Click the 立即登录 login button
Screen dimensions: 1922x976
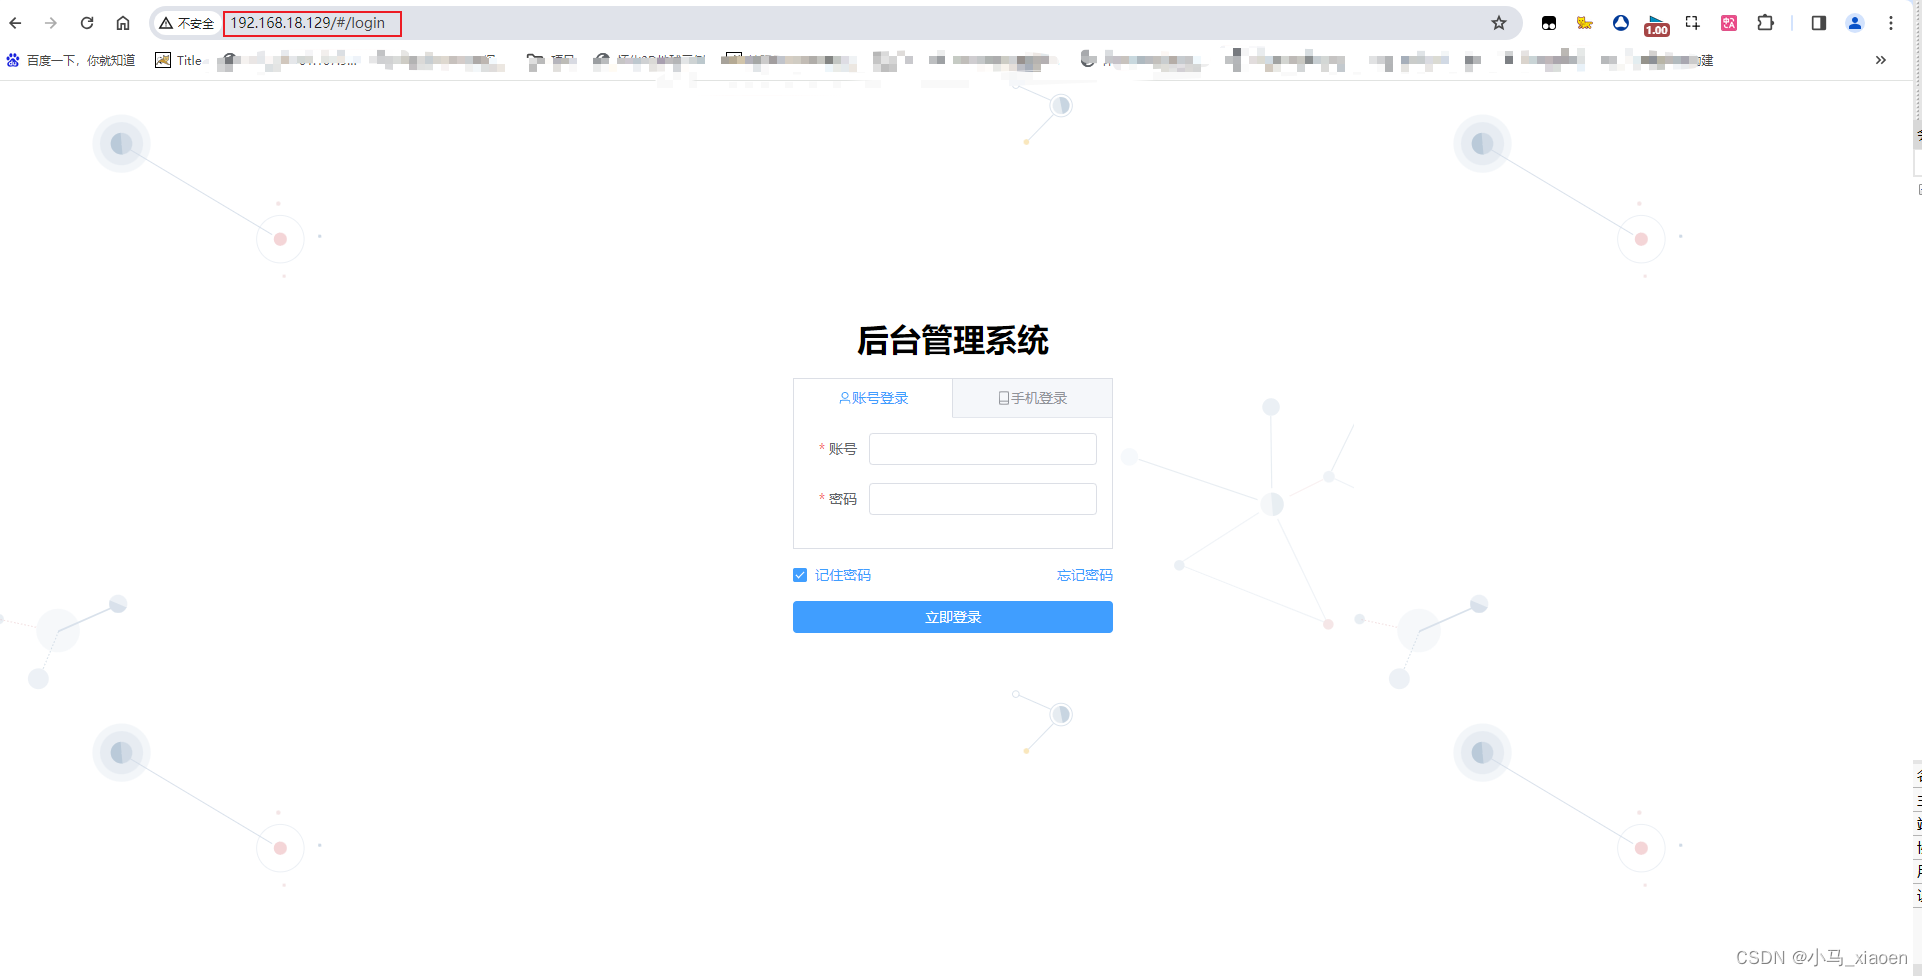point(951,616)
